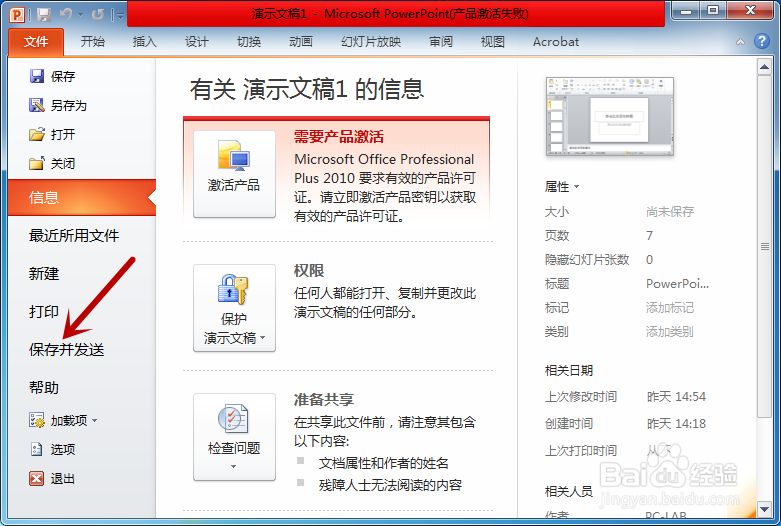Open the Undo history dropdown arrow
781x526 pixels.
point(81,15)
